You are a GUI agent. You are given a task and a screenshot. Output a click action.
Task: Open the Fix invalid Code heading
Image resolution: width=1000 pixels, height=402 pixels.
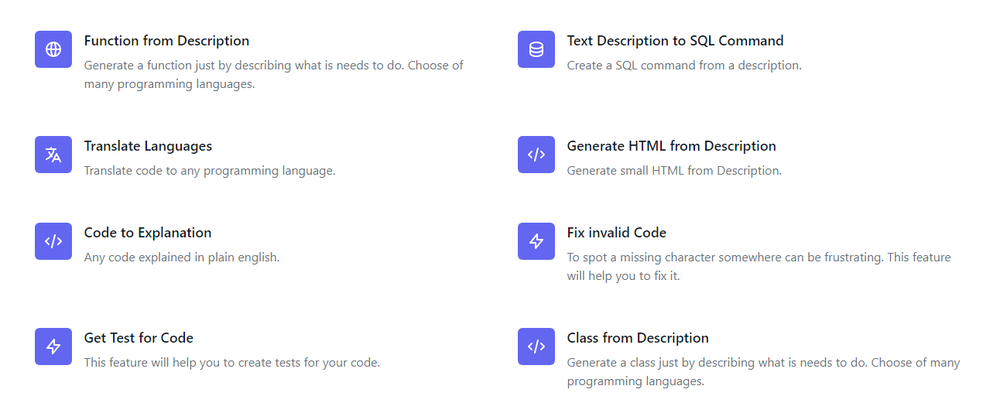pos(616,233)
